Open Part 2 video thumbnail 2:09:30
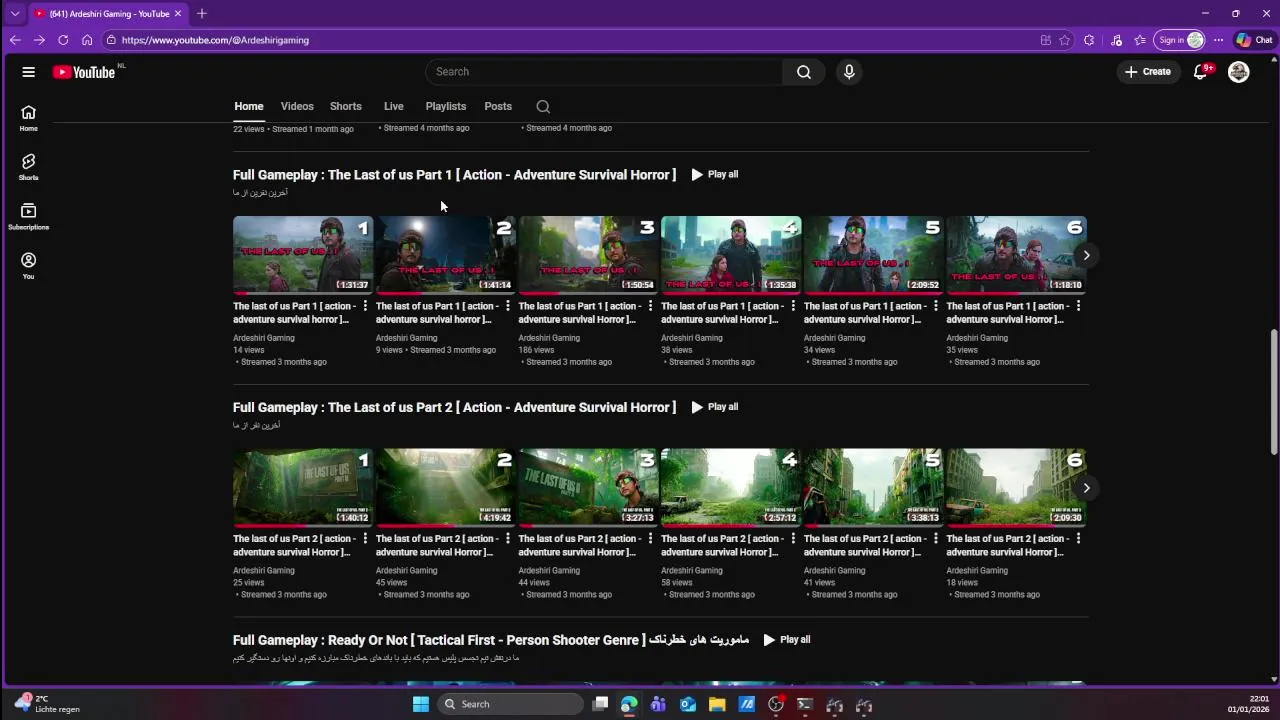Viewport: 1280px width, 720px height. pos(1016,488)
